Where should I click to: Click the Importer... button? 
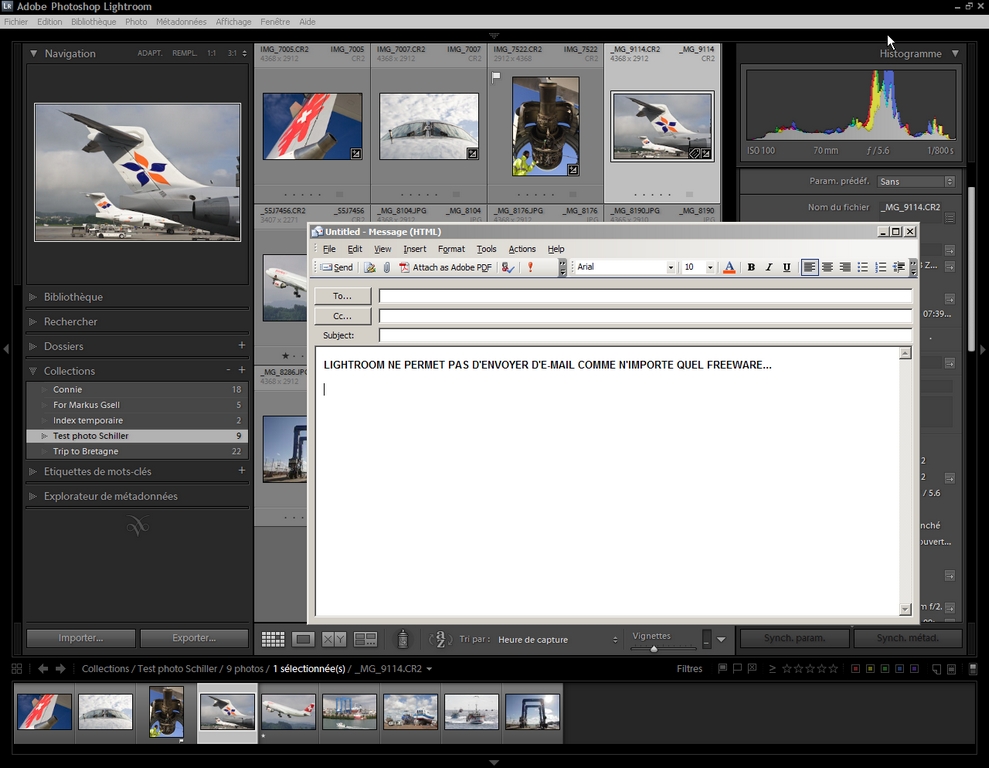click(81, 638)
